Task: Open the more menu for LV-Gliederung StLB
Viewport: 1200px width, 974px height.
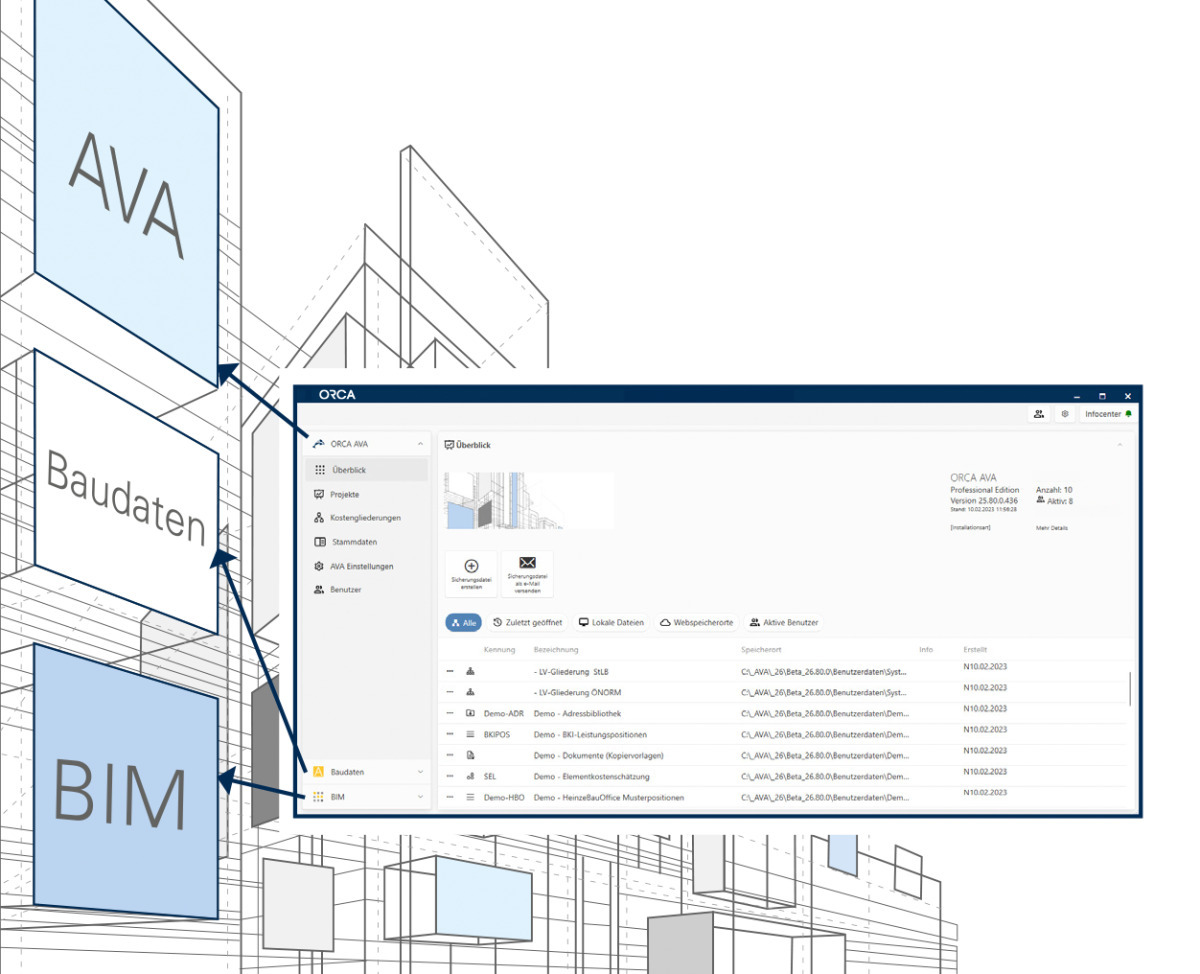Action: tap(450, 671)
